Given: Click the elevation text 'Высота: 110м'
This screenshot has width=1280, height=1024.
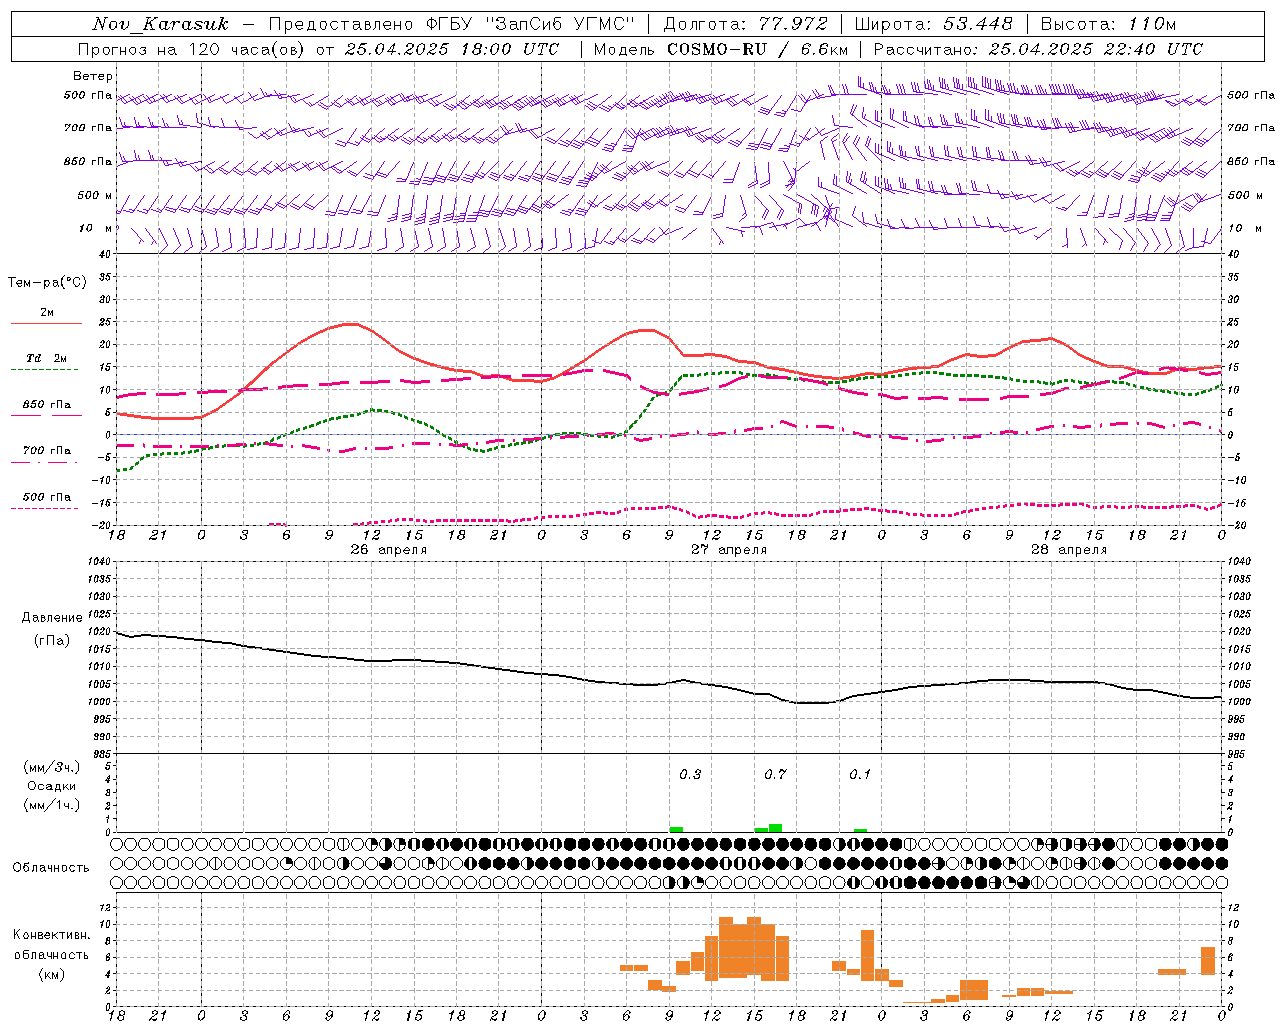Looking at the screenshot, I should pyautogui.click(x=1108, y=24).
